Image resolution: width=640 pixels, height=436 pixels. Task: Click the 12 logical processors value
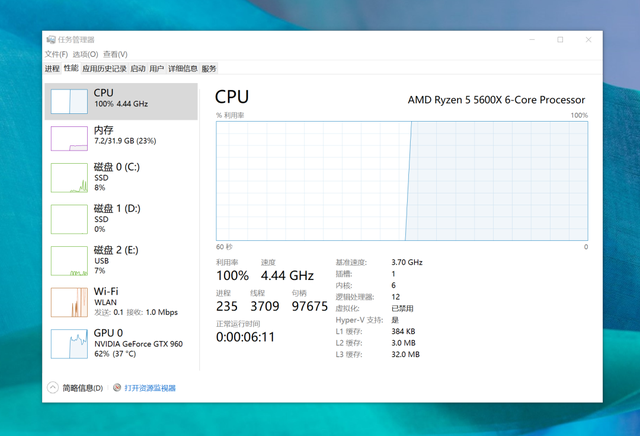[396, 297]
